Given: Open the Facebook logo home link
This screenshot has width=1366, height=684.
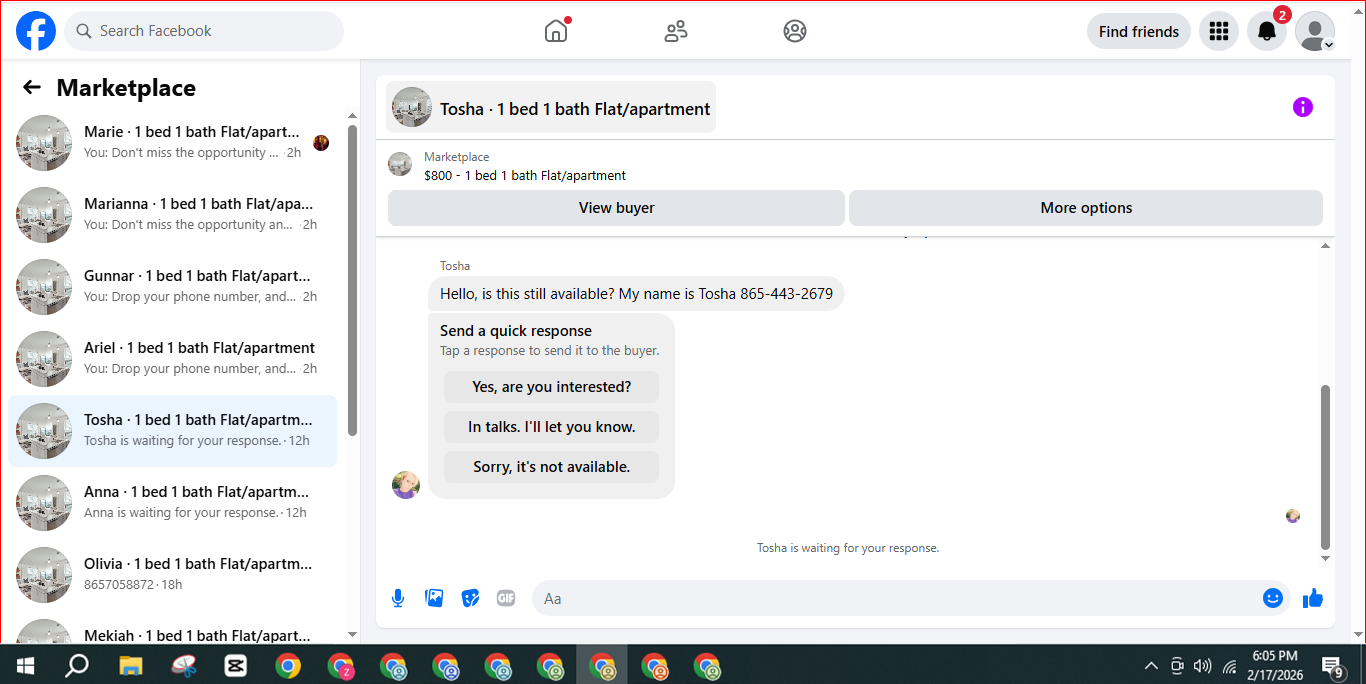Looking at the screenshot, I should coord(36,31).
